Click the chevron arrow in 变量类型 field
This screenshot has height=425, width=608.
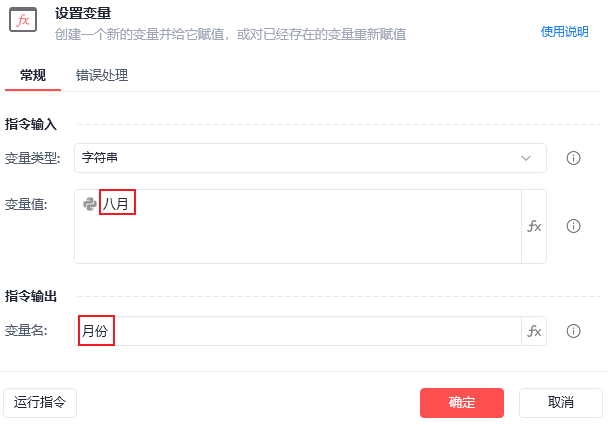(x=526, y=158)
